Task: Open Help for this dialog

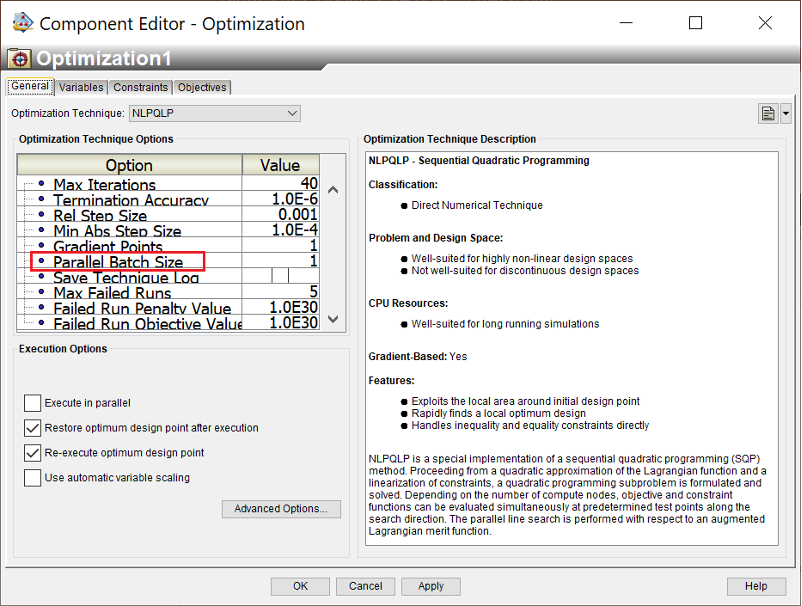Action: click(x=756, y=586)
